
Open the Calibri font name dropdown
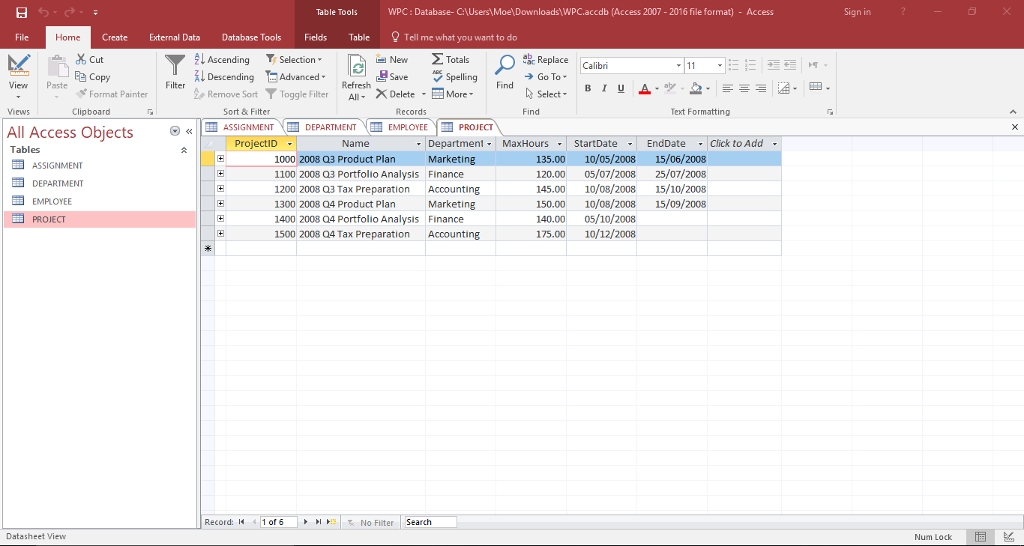pyautogui.click(x=679, y=65)
